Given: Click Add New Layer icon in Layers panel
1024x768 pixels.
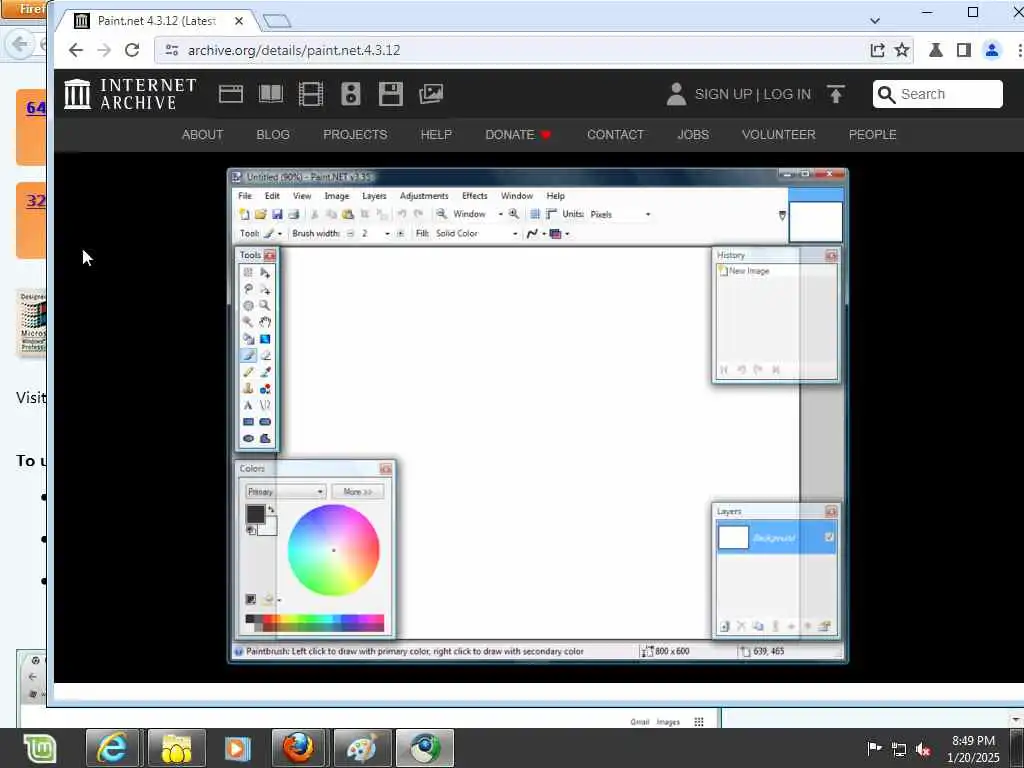Looking at the screenshot, I should [724, 626].
